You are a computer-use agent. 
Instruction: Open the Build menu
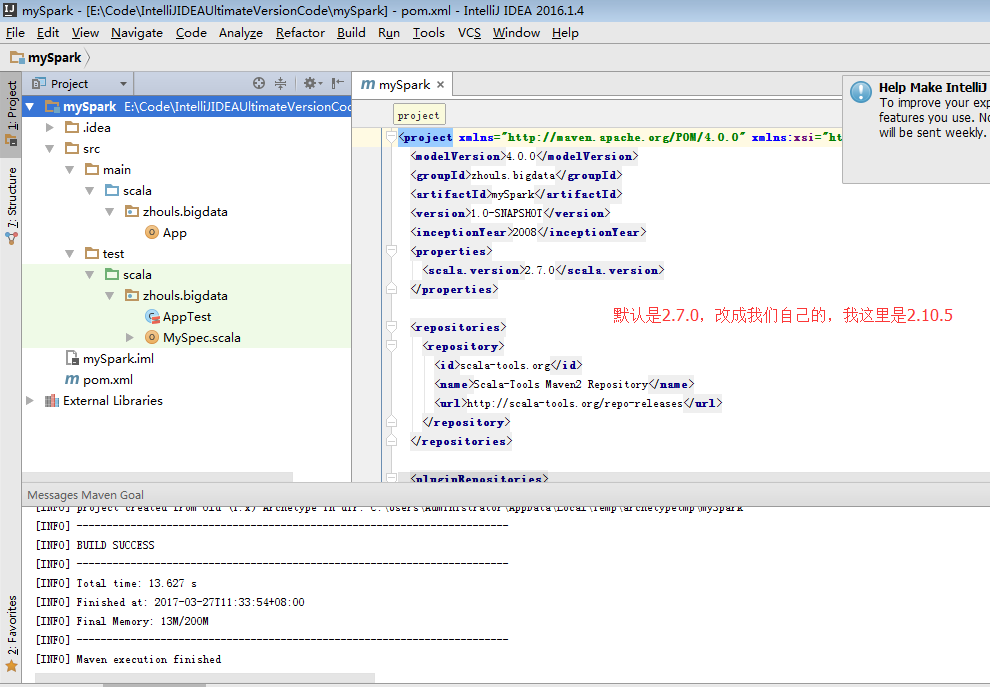(x=351, y=33)
